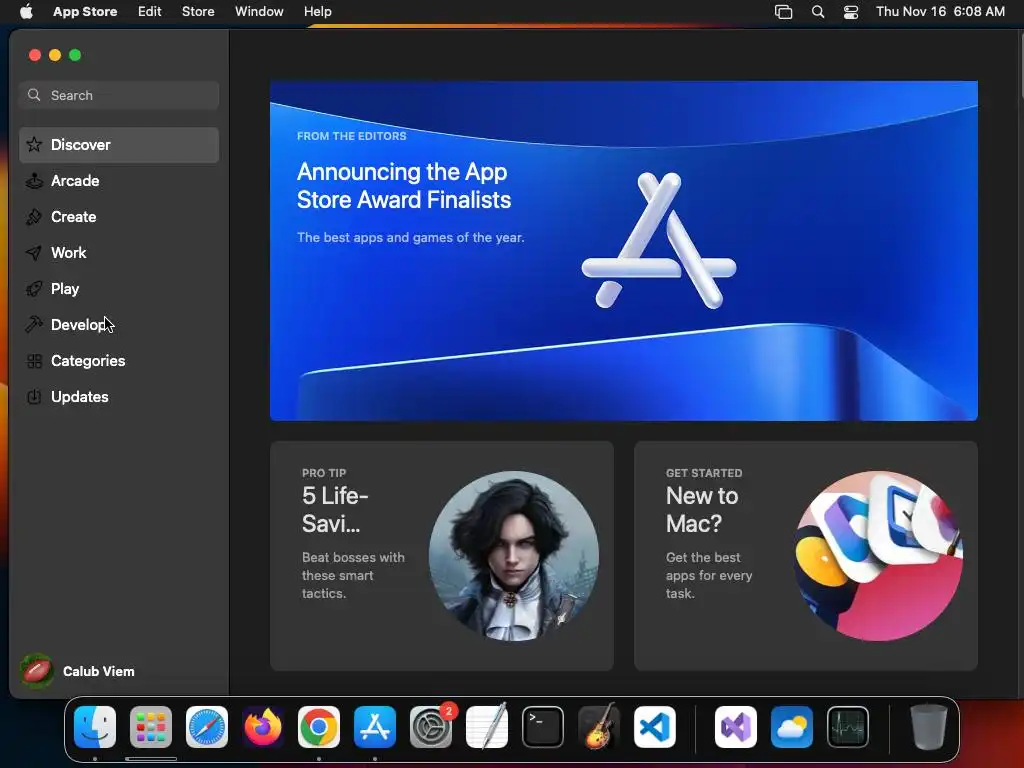Select Discover label in the sidebar
The width and height of the screenshot is (1024, 768).
click(x=80, y=144)
